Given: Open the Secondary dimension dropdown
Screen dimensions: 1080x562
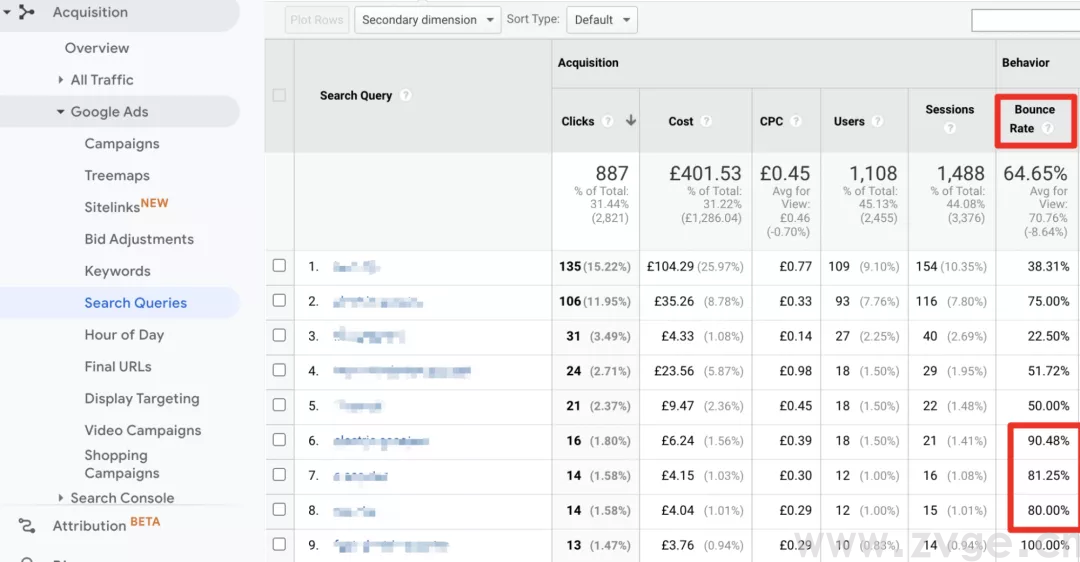Looking at the screenshot, I should pos(427,20).
